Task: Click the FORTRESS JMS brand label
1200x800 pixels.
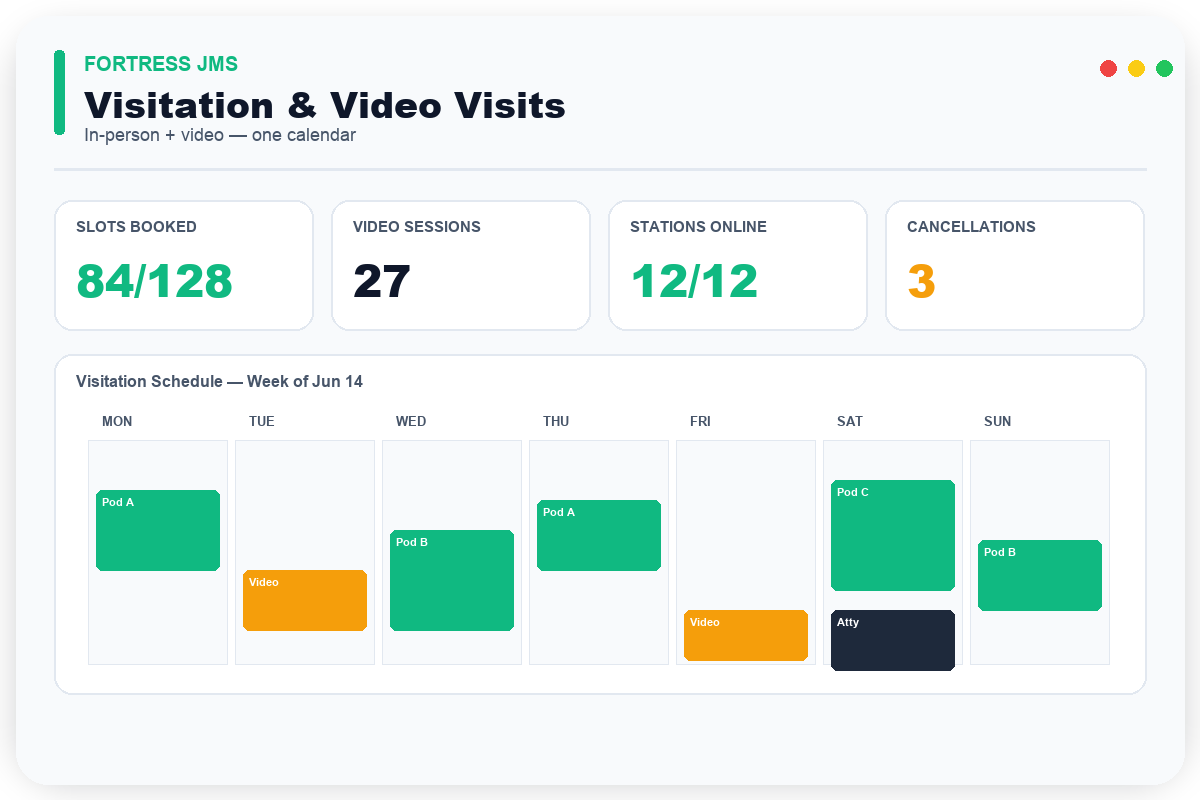Action: [x=161, y=64]
